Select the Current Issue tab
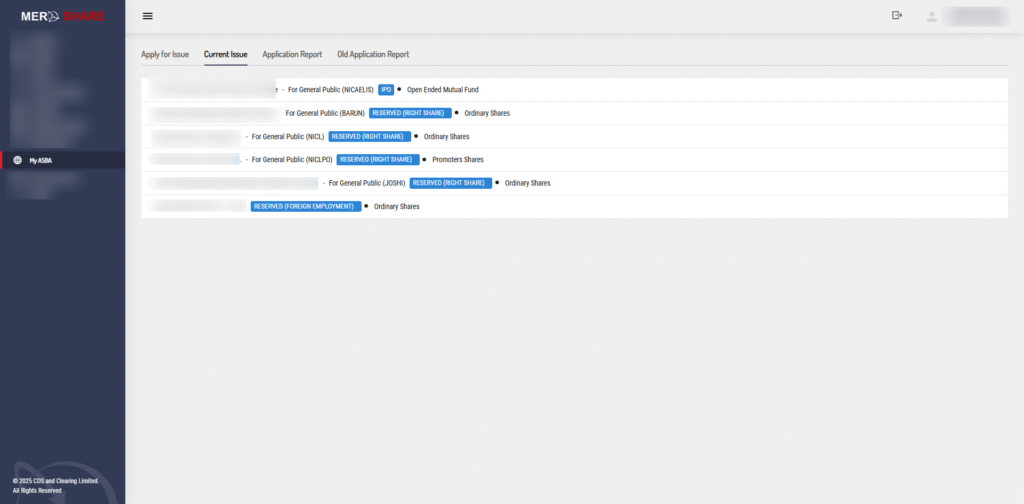 click(225, 55)
